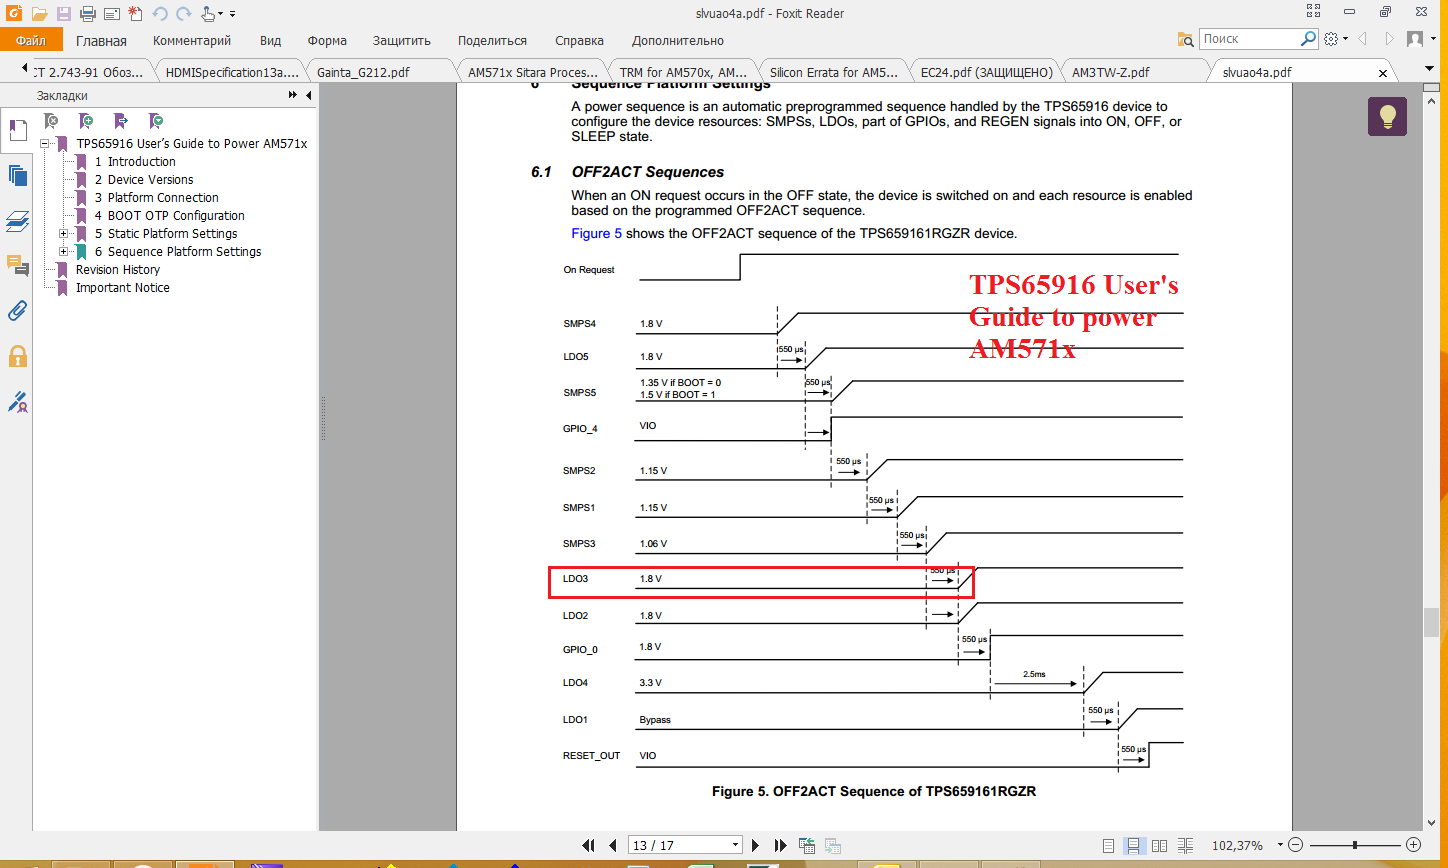This screenshot has height=868, width=1448.
Task: Click the lightbulb tips button
Action: tap(1387, 116)
